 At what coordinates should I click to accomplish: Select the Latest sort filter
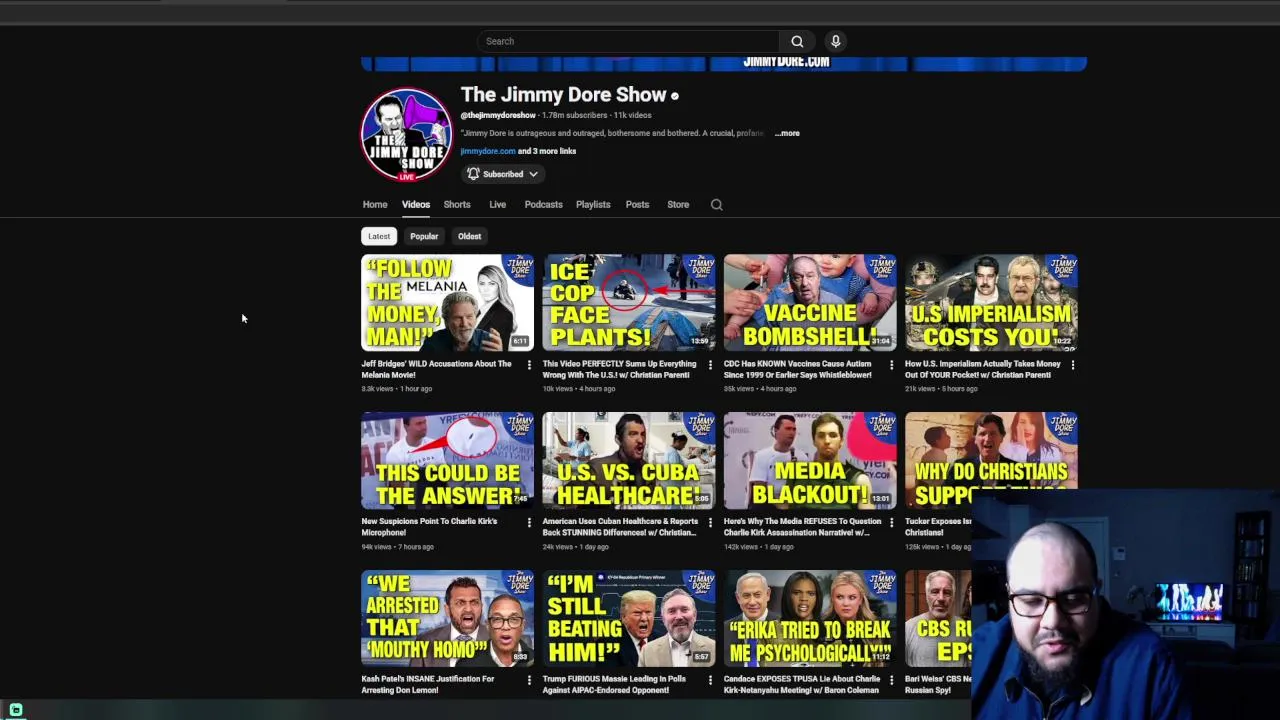coord(379,236)
